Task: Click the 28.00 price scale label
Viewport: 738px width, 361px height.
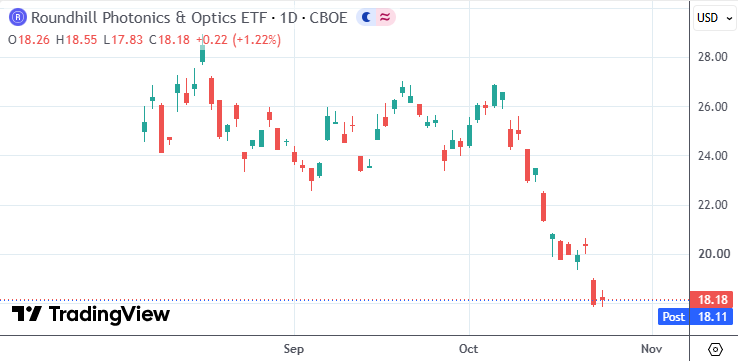Action: pyautogui.click(x=713, y=57)
